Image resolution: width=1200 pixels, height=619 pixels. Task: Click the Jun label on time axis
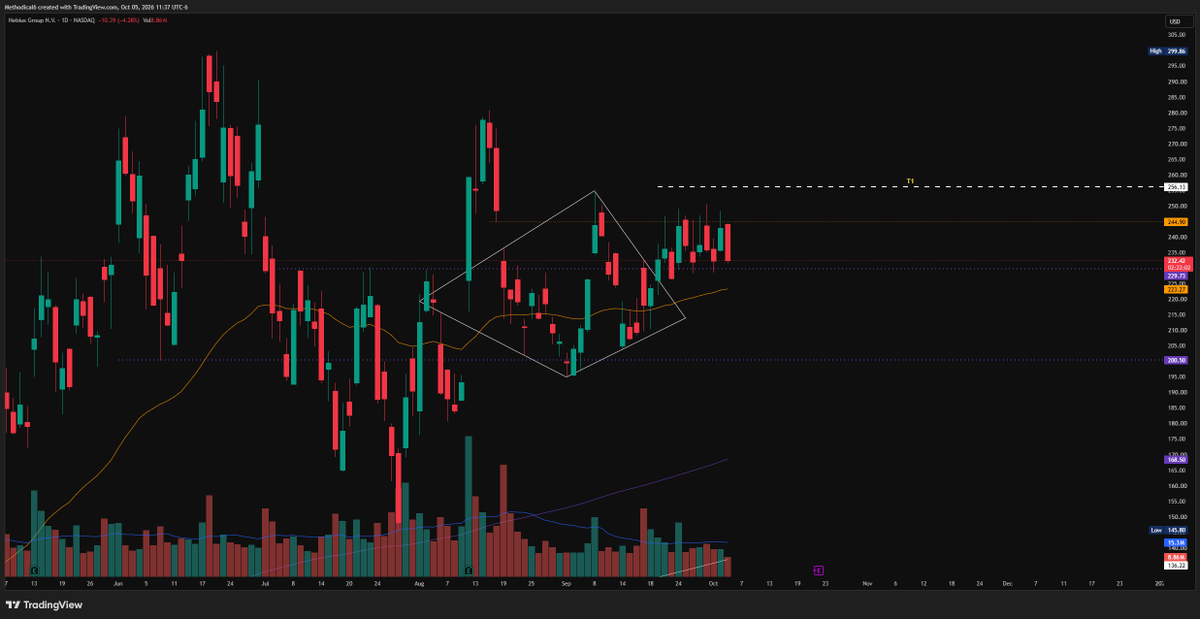click(x=118, y=581)
